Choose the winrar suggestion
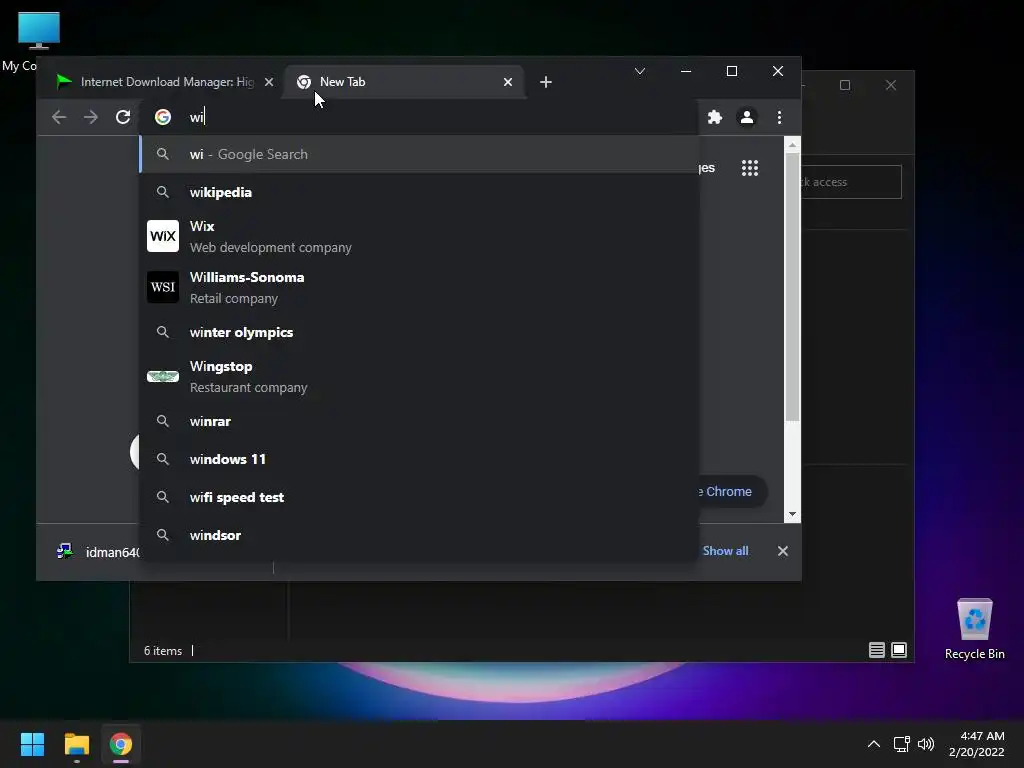1024x768 pixels. click(x=419, y=421)
